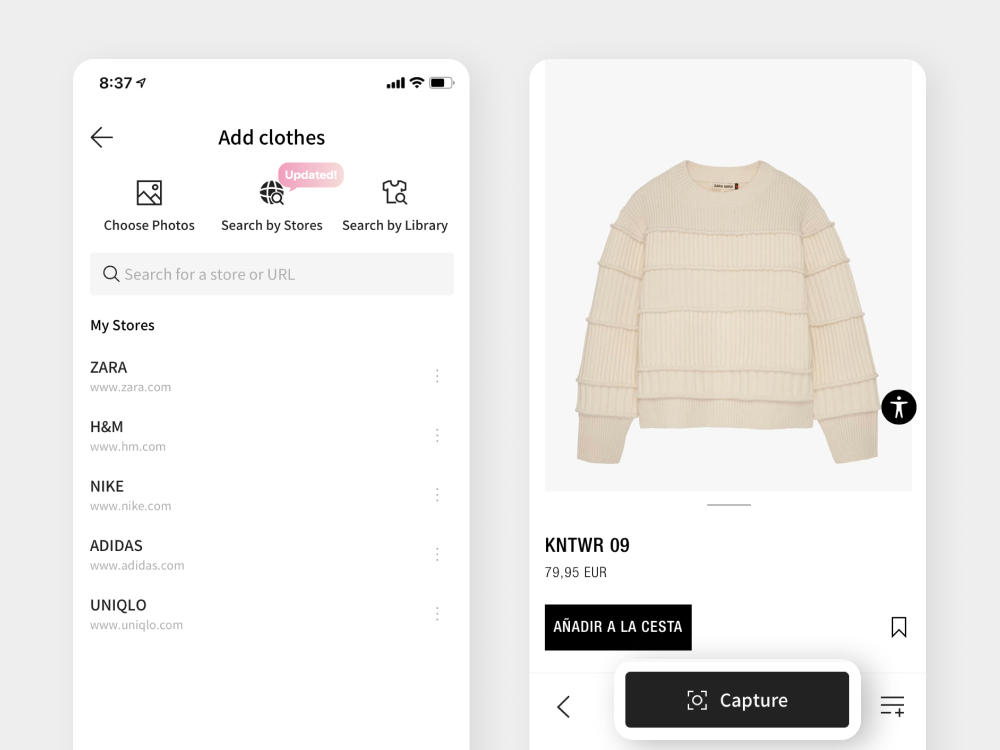Open the UNIQLO store options menu
This screenshot has height=750, width=1000.
tap(437, 613)
